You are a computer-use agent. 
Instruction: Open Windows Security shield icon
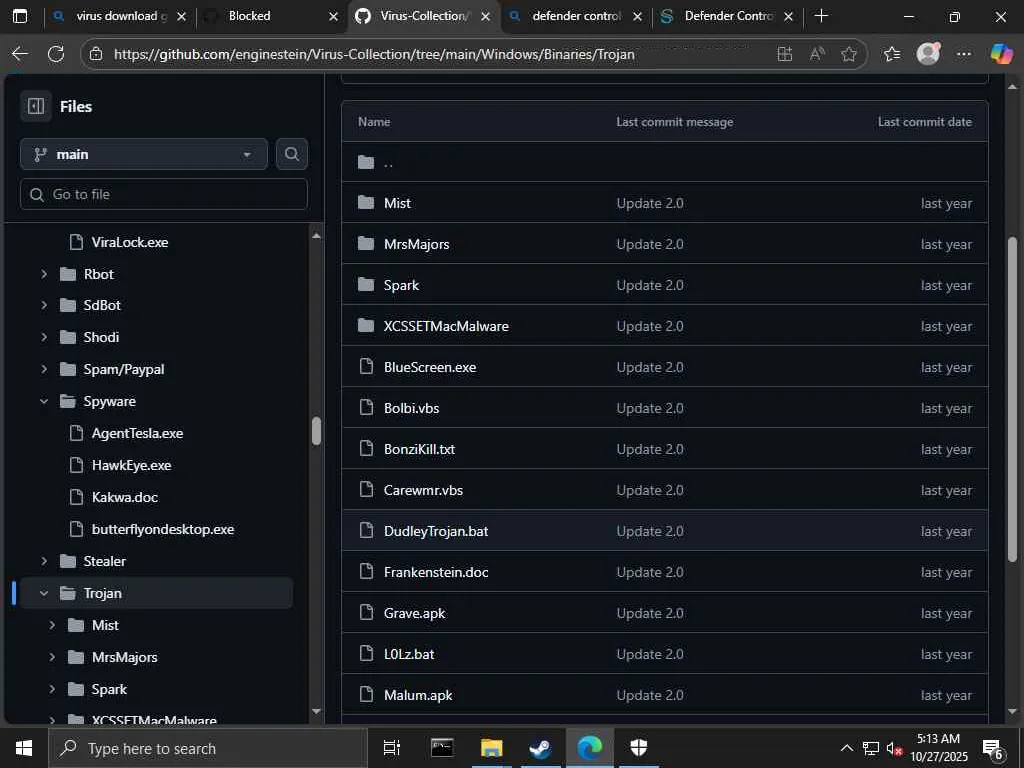click(638, 748)
